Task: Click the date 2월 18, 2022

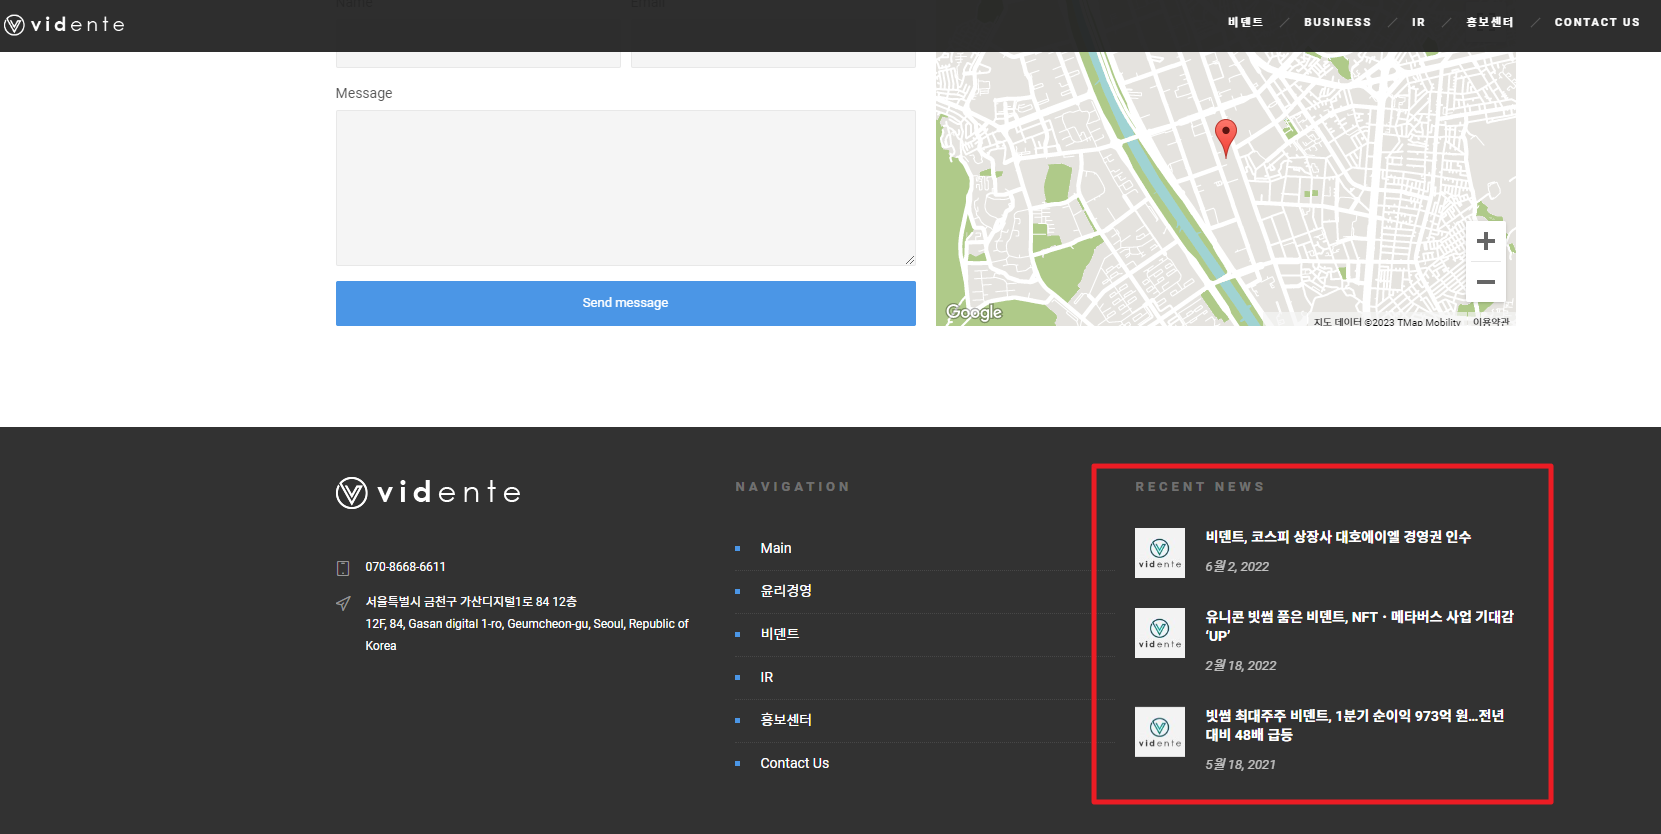Action: (x=1241, y=665)
